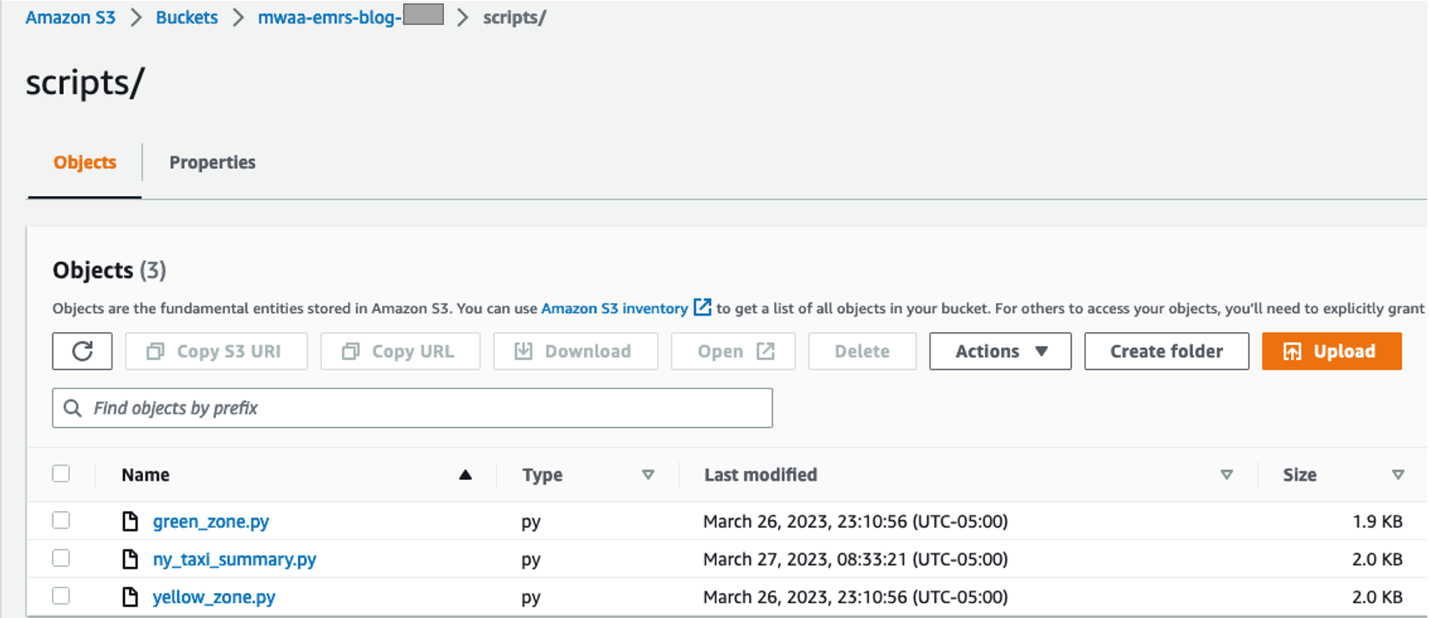
Task: Open the mwaa-emrs-blog bucket breadcrumb
Action: coord(350,18)
